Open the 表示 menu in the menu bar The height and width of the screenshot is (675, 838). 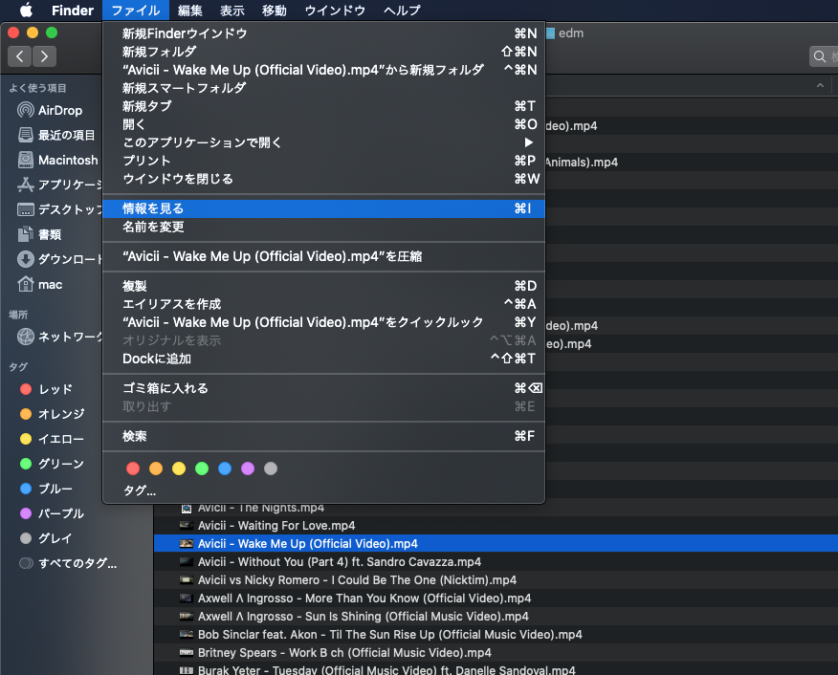pyautogui.click(x=232, y=11)
